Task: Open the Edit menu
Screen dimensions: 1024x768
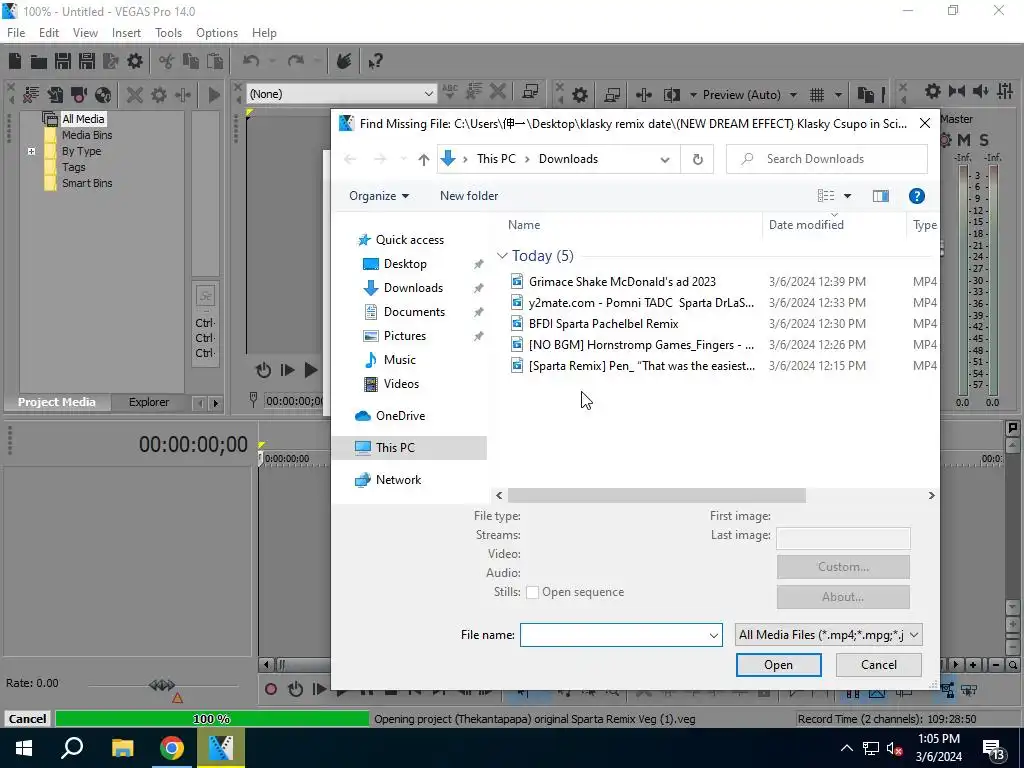Action: click(x=48, y=33)
